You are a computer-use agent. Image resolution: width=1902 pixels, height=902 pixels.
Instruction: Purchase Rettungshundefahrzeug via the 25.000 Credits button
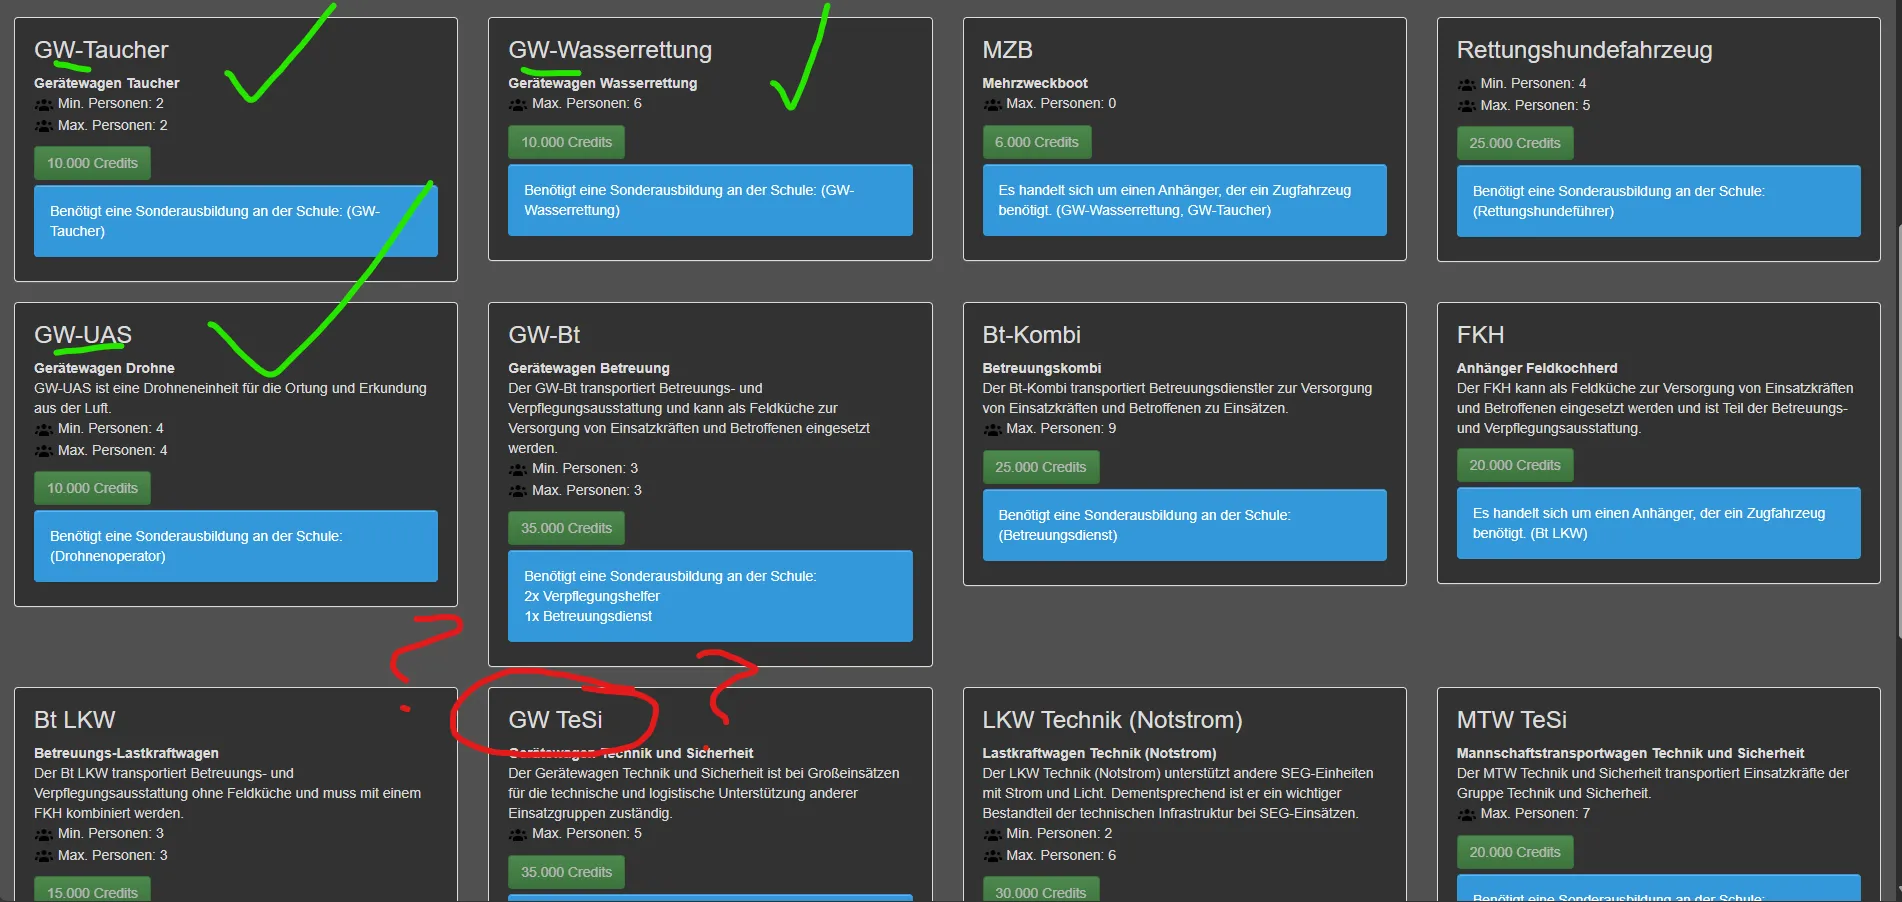pos(1514,143)
